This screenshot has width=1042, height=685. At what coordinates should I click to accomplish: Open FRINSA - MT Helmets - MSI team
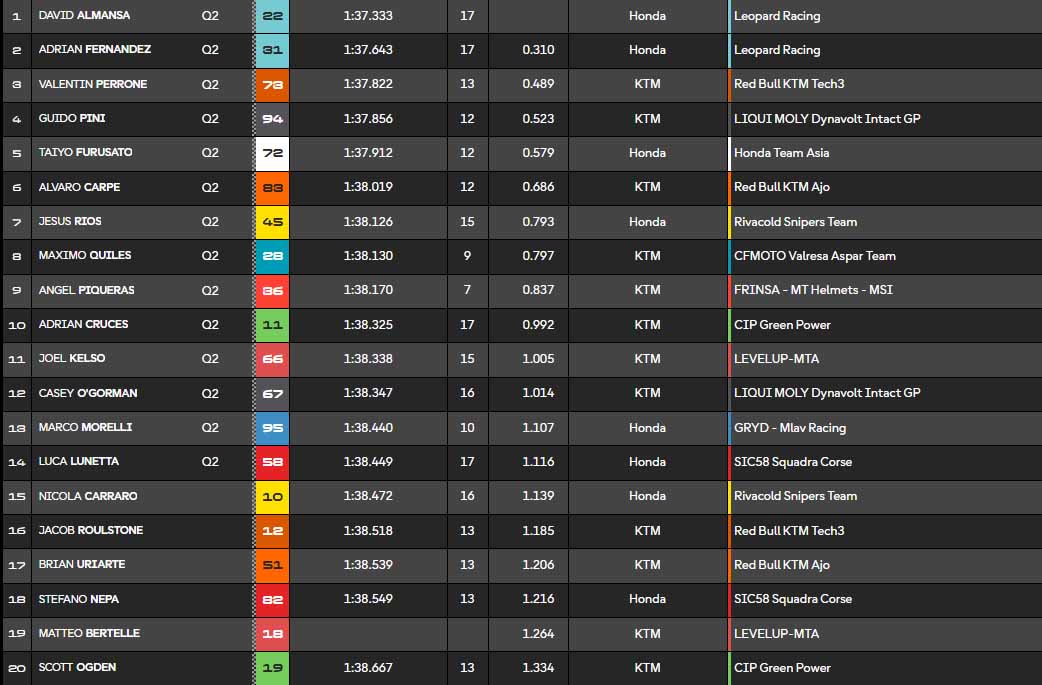pos(813,290)
